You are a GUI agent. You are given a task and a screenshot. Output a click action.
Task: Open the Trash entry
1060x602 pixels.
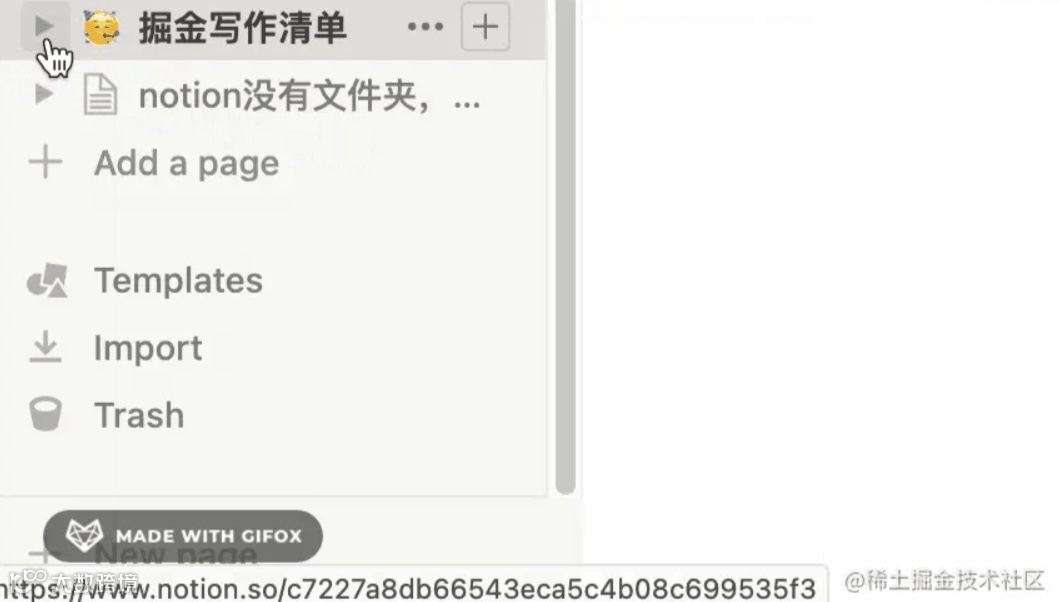pyautogui.click(x=139, y=415)
